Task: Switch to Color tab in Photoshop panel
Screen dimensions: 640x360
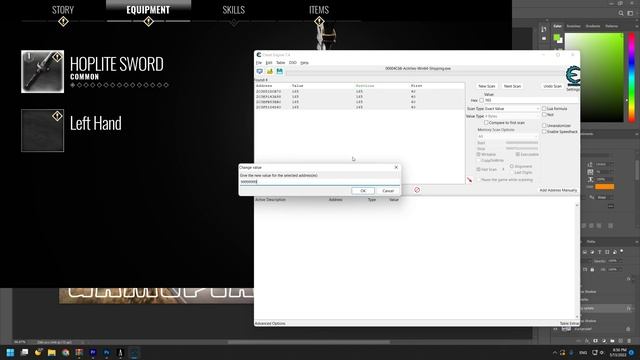Action: click(557, 26)
